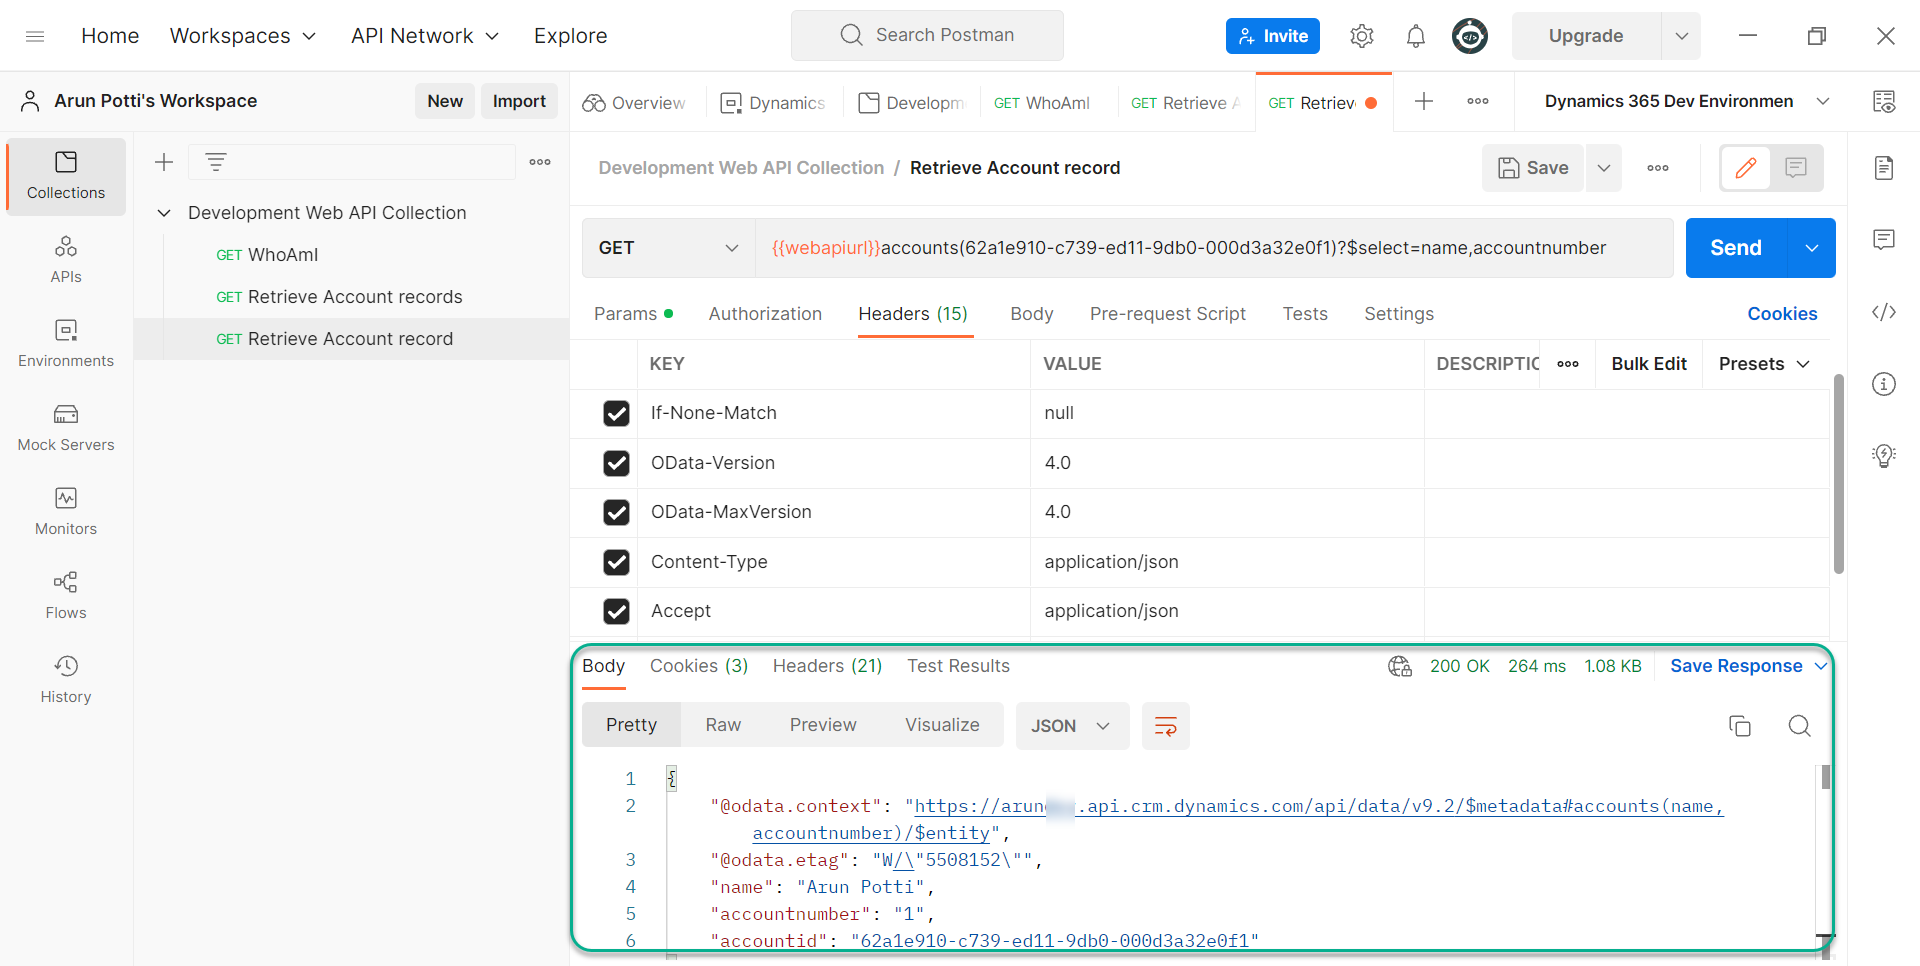The image size is (1920, 966).
Task: Disable the Content-Type header checkbox
Action: click(616, 562)
